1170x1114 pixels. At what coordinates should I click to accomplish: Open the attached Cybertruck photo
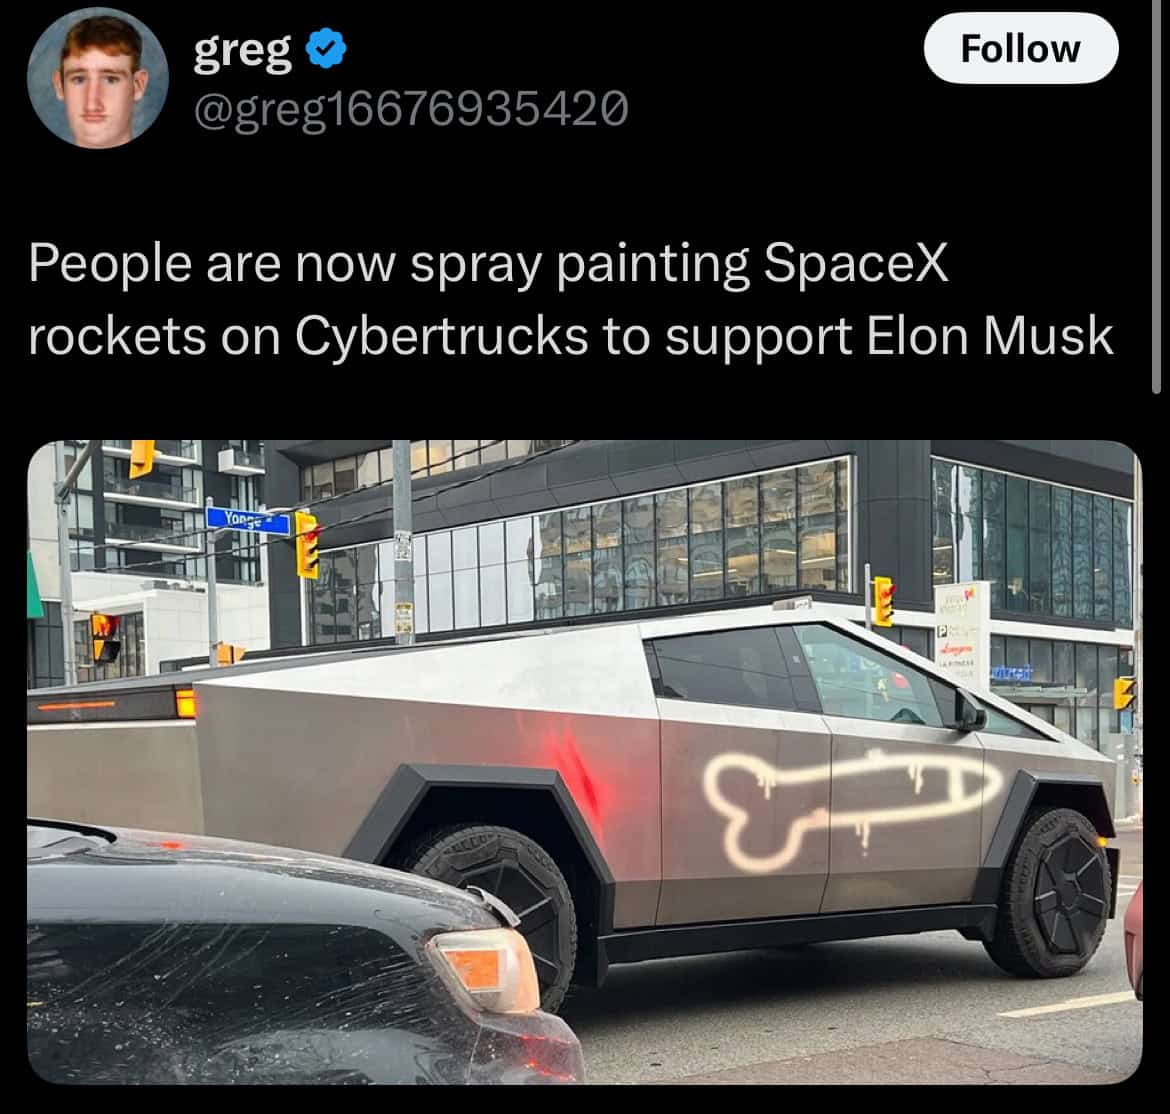pos(584,762)
